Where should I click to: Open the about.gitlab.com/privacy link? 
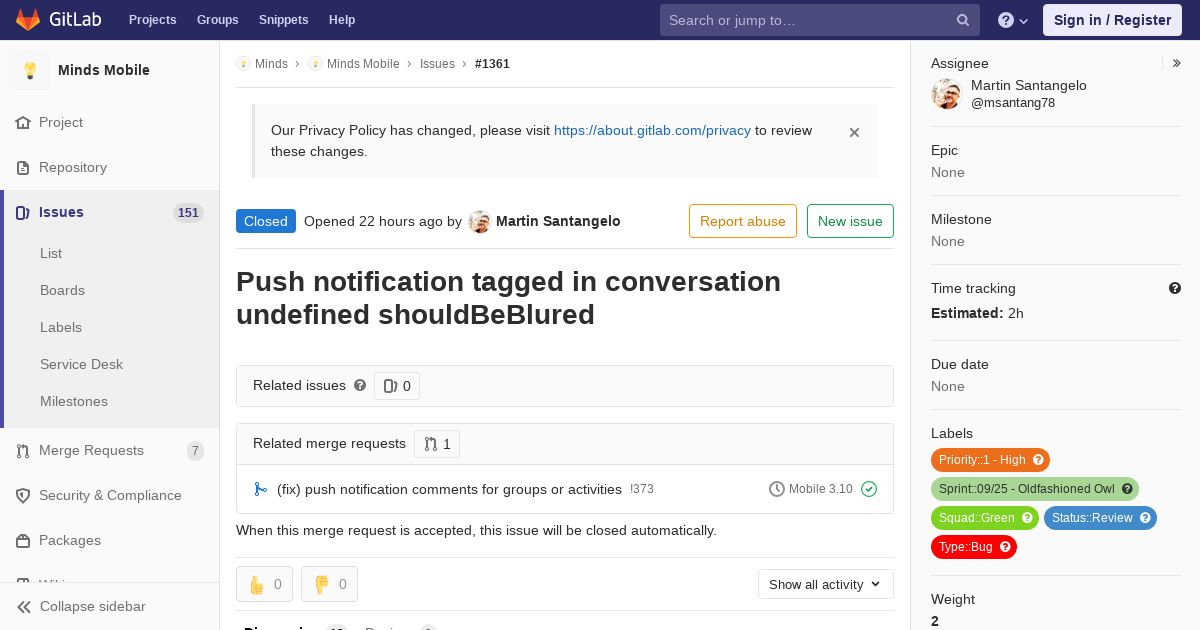click(652, 130)
